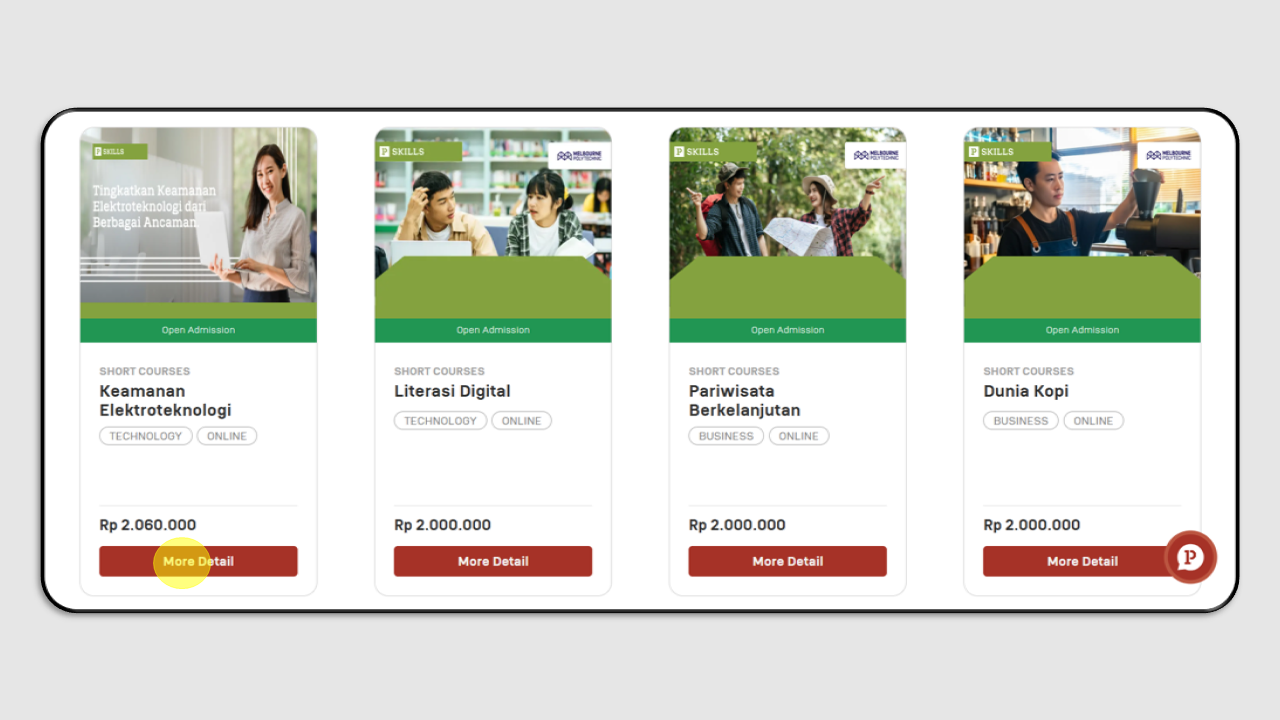Select the BUSINESS tag under Pariwisata Berkelanjutan
The width and height of the screenshot is (1280, 720).
[x=726, y=436]
